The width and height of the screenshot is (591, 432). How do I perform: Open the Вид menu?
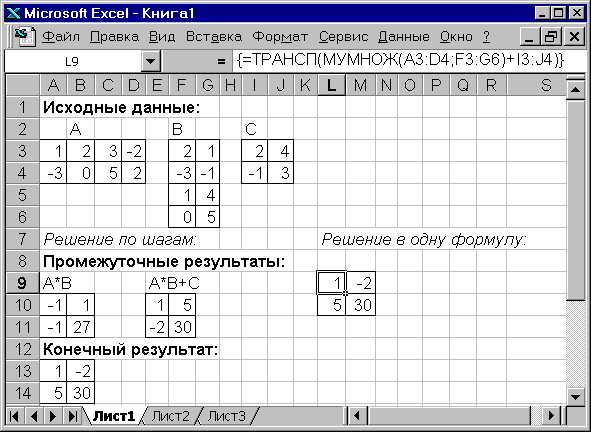[162, 37]
